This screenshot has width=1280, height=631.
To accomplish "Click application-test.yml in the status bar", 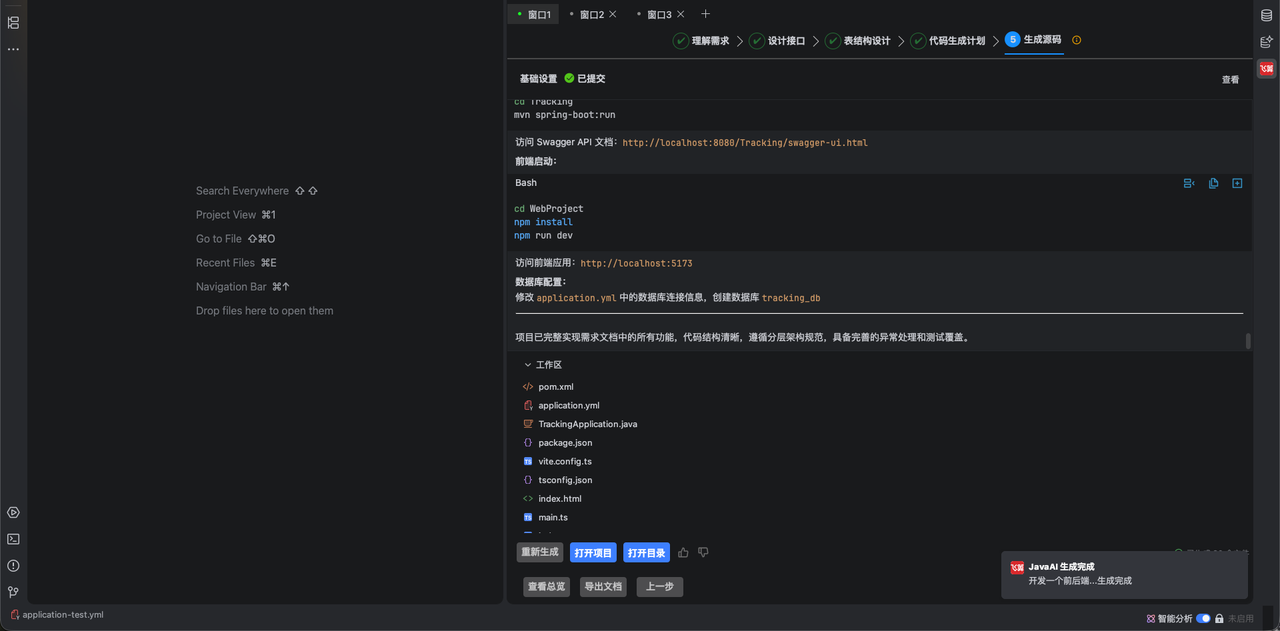I will pos(57,615).
